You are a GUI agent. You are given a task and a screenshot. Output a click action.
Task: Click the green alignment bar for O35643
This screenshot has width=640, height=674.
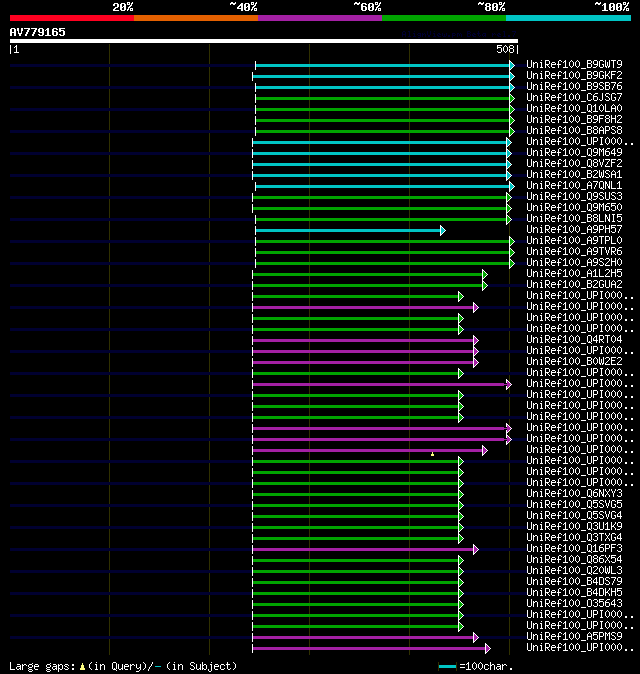[x=355, y=604]
